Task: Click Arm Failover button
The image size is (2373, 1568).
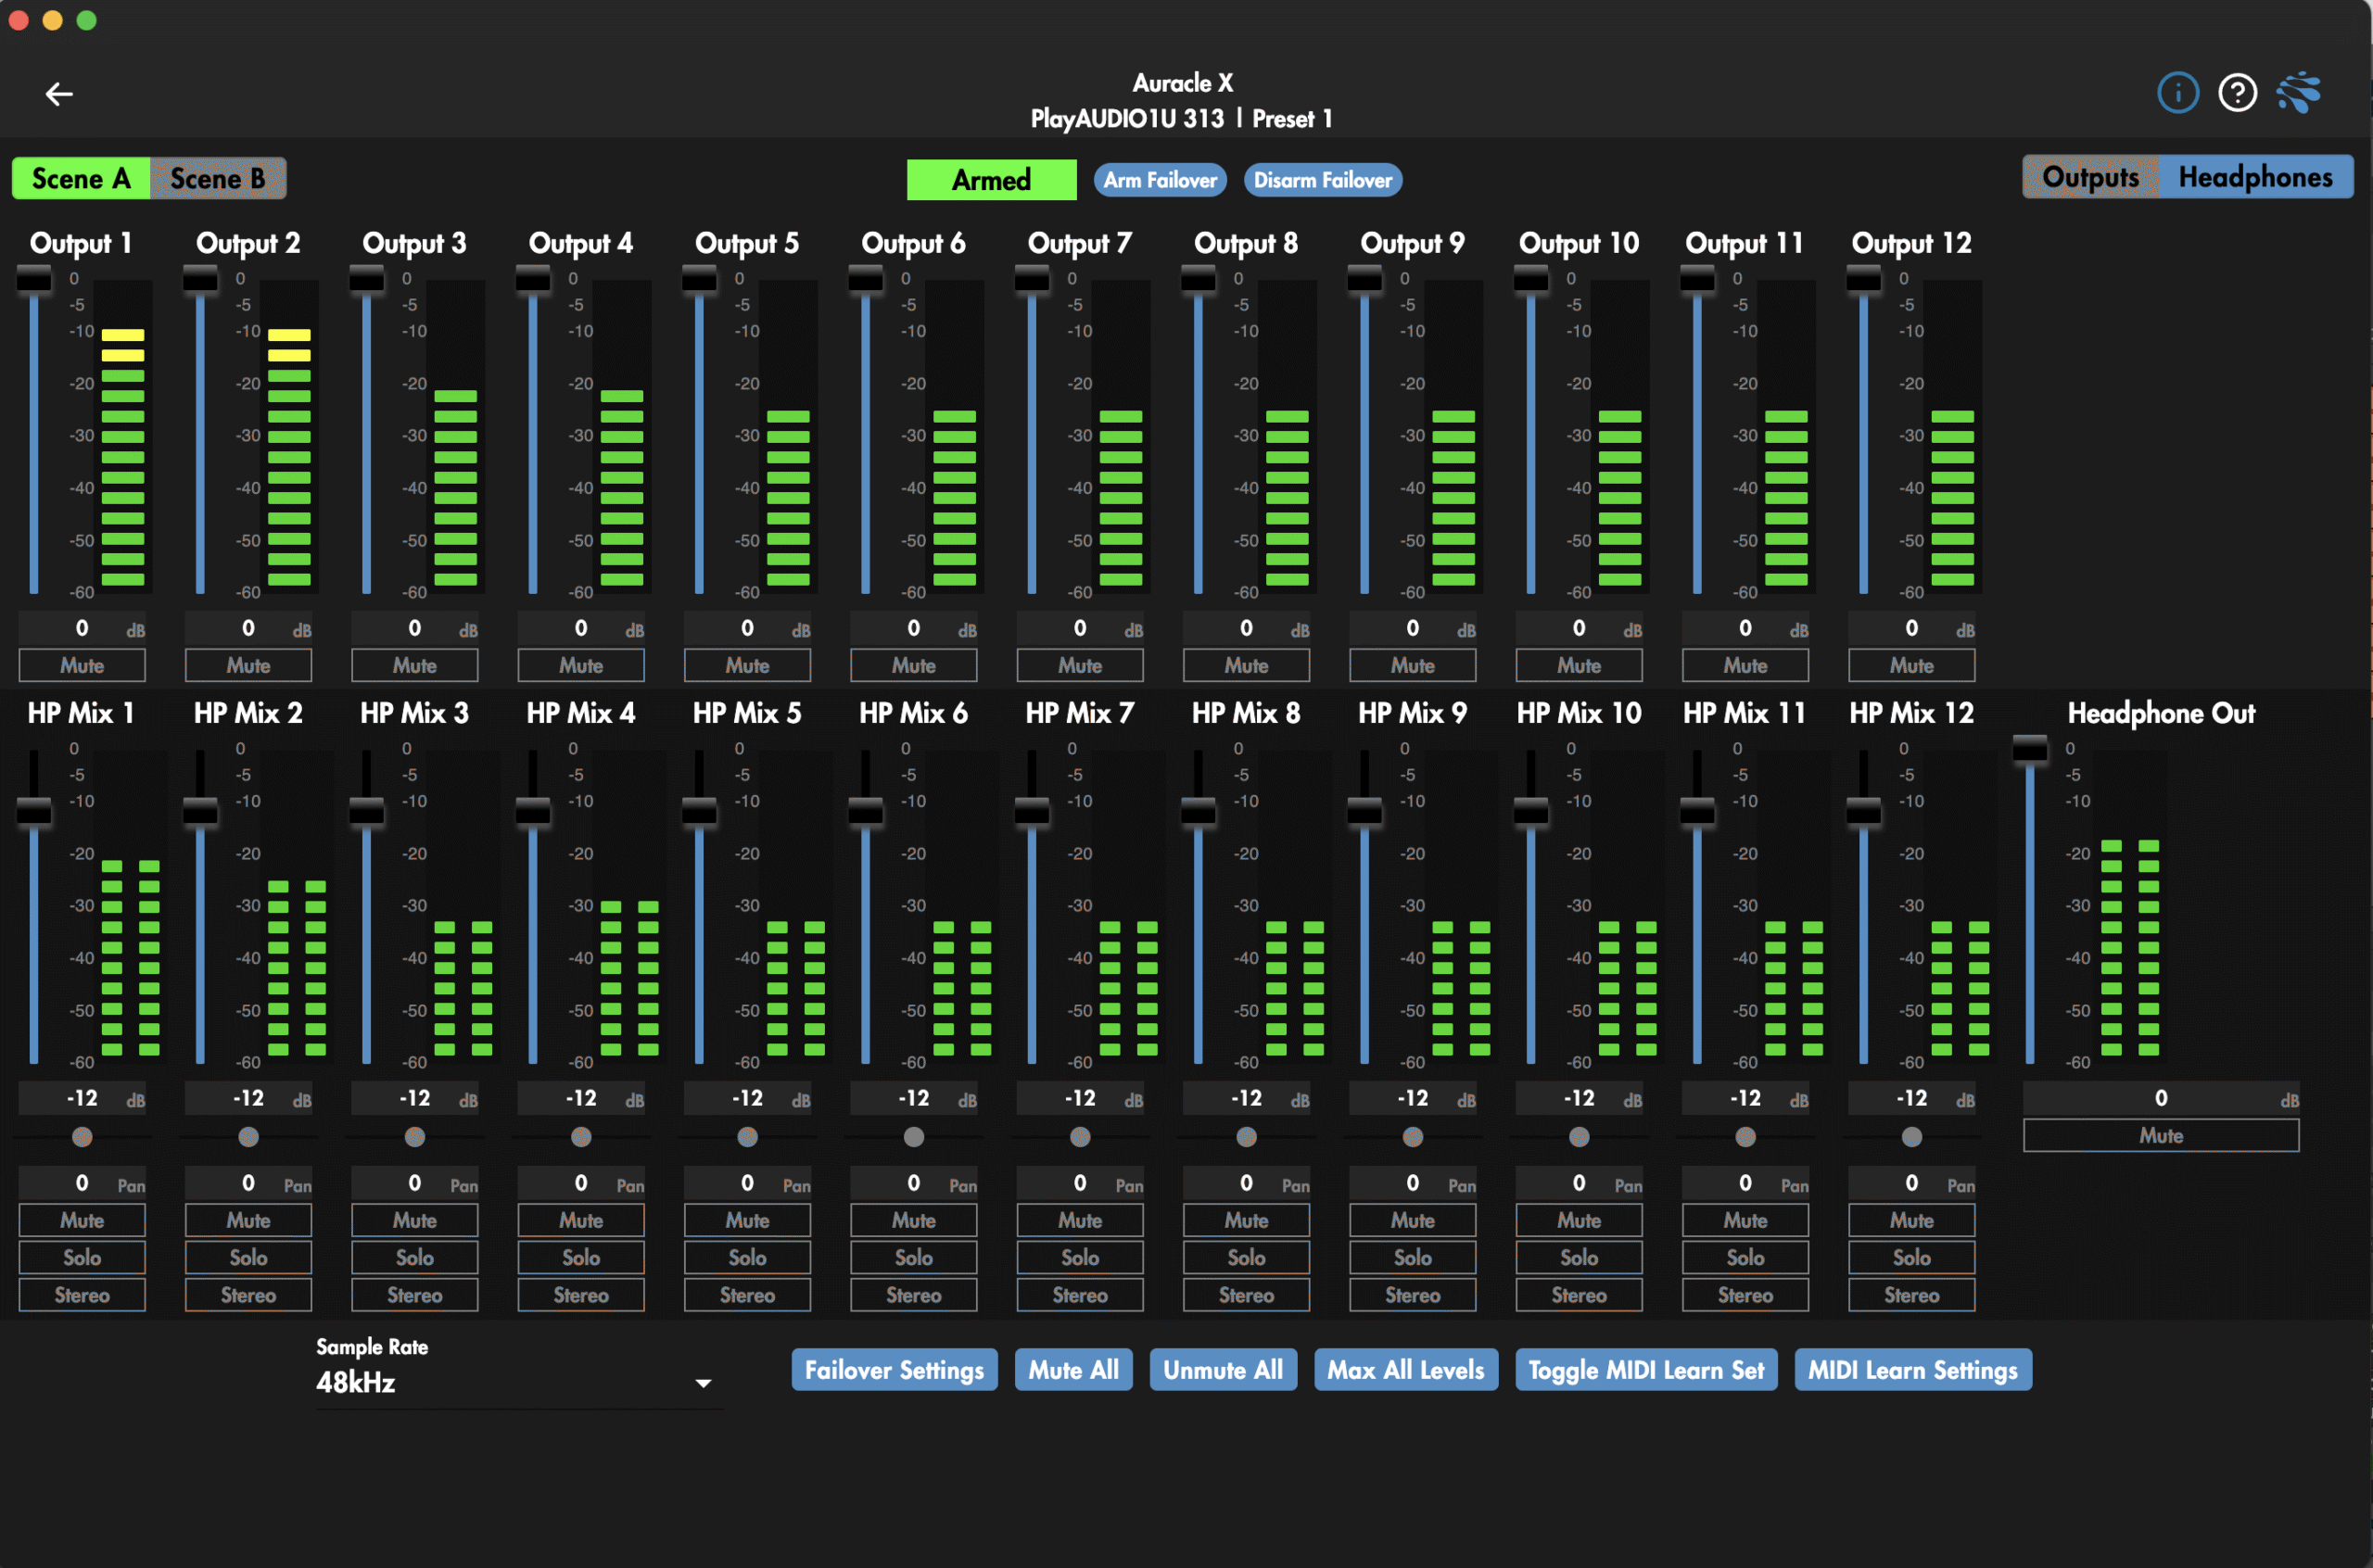Action: (x=1160, y=180)
